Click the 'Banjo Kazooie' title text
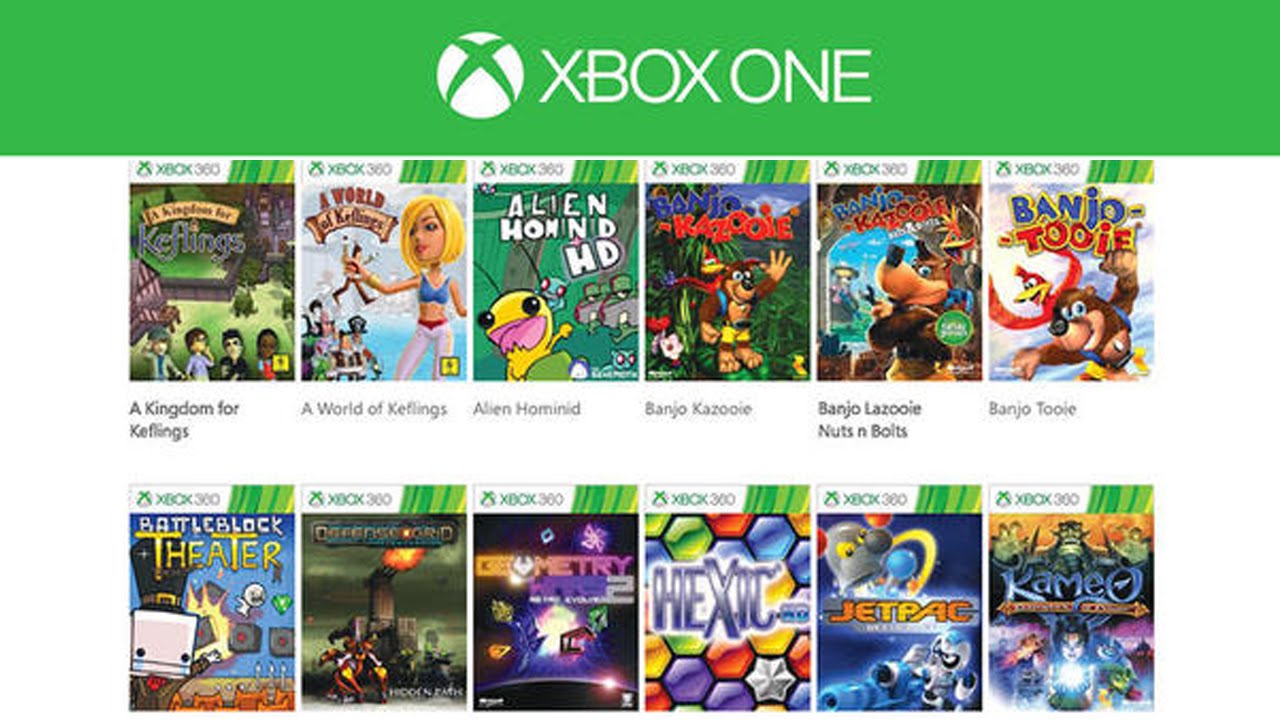Image resolution: width=1280 pixels, height=720 pixels. 699,409
